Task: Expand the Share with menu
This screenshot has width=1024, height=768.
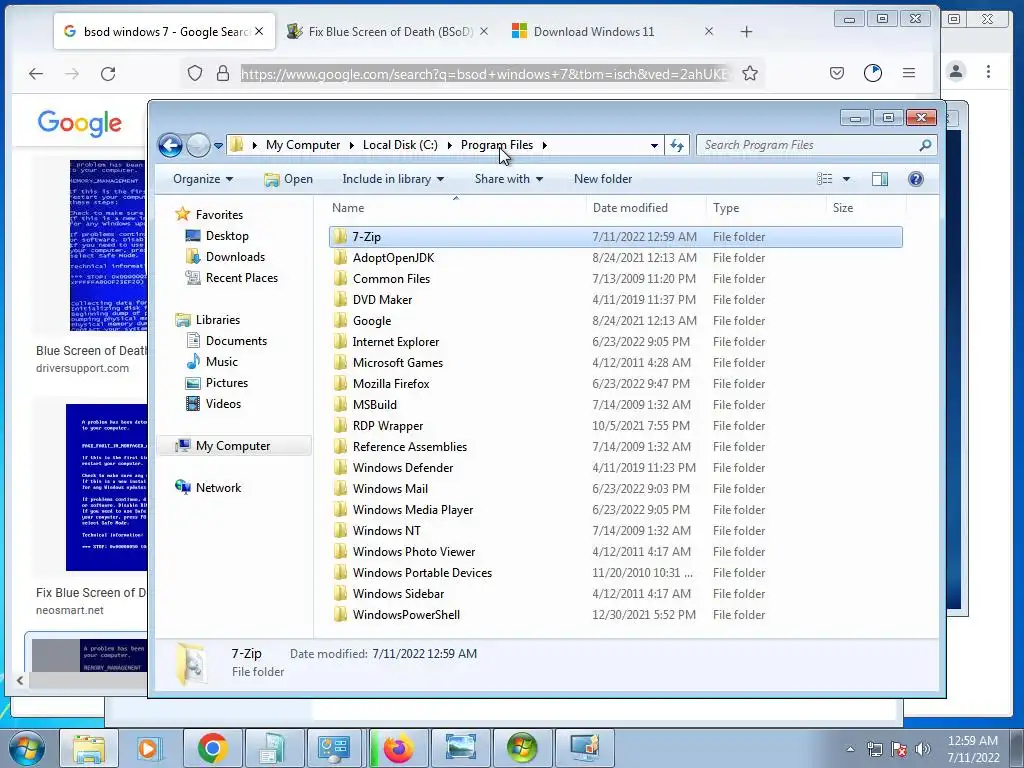Action: click(509, 179)
